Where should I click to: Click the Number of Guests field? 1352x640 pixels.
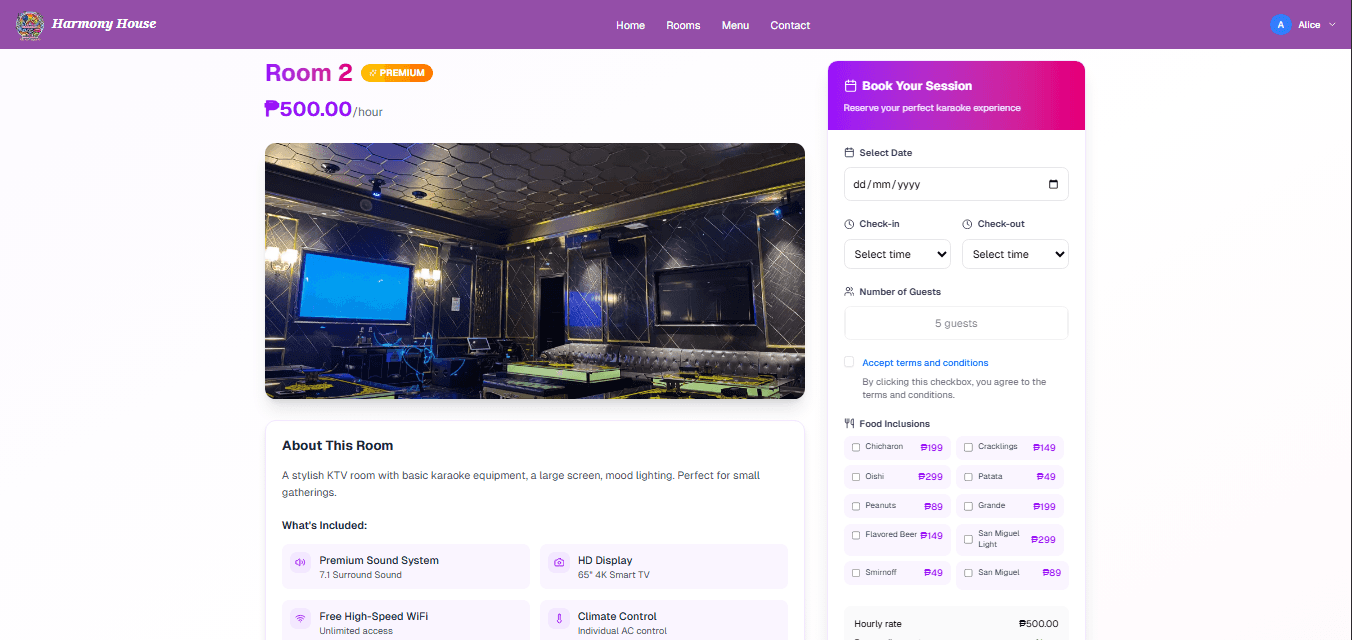956,323
